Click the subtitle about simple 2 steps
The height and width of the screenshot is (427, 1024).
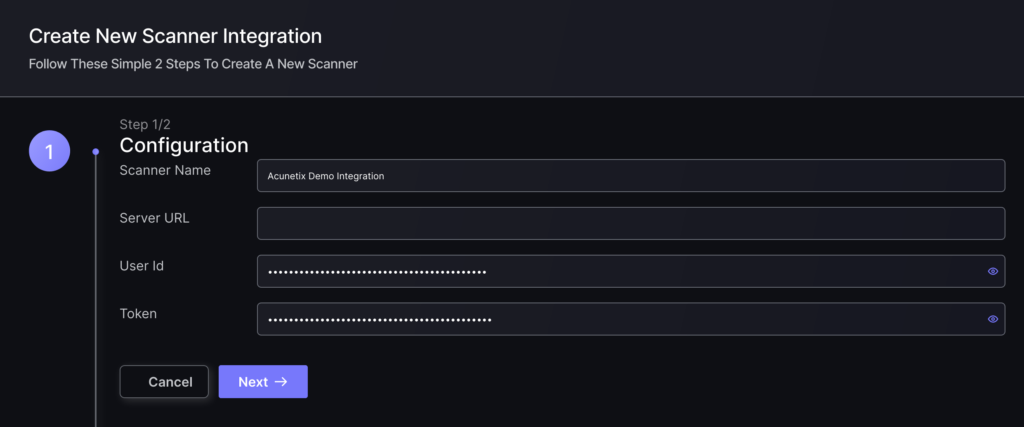193,65
